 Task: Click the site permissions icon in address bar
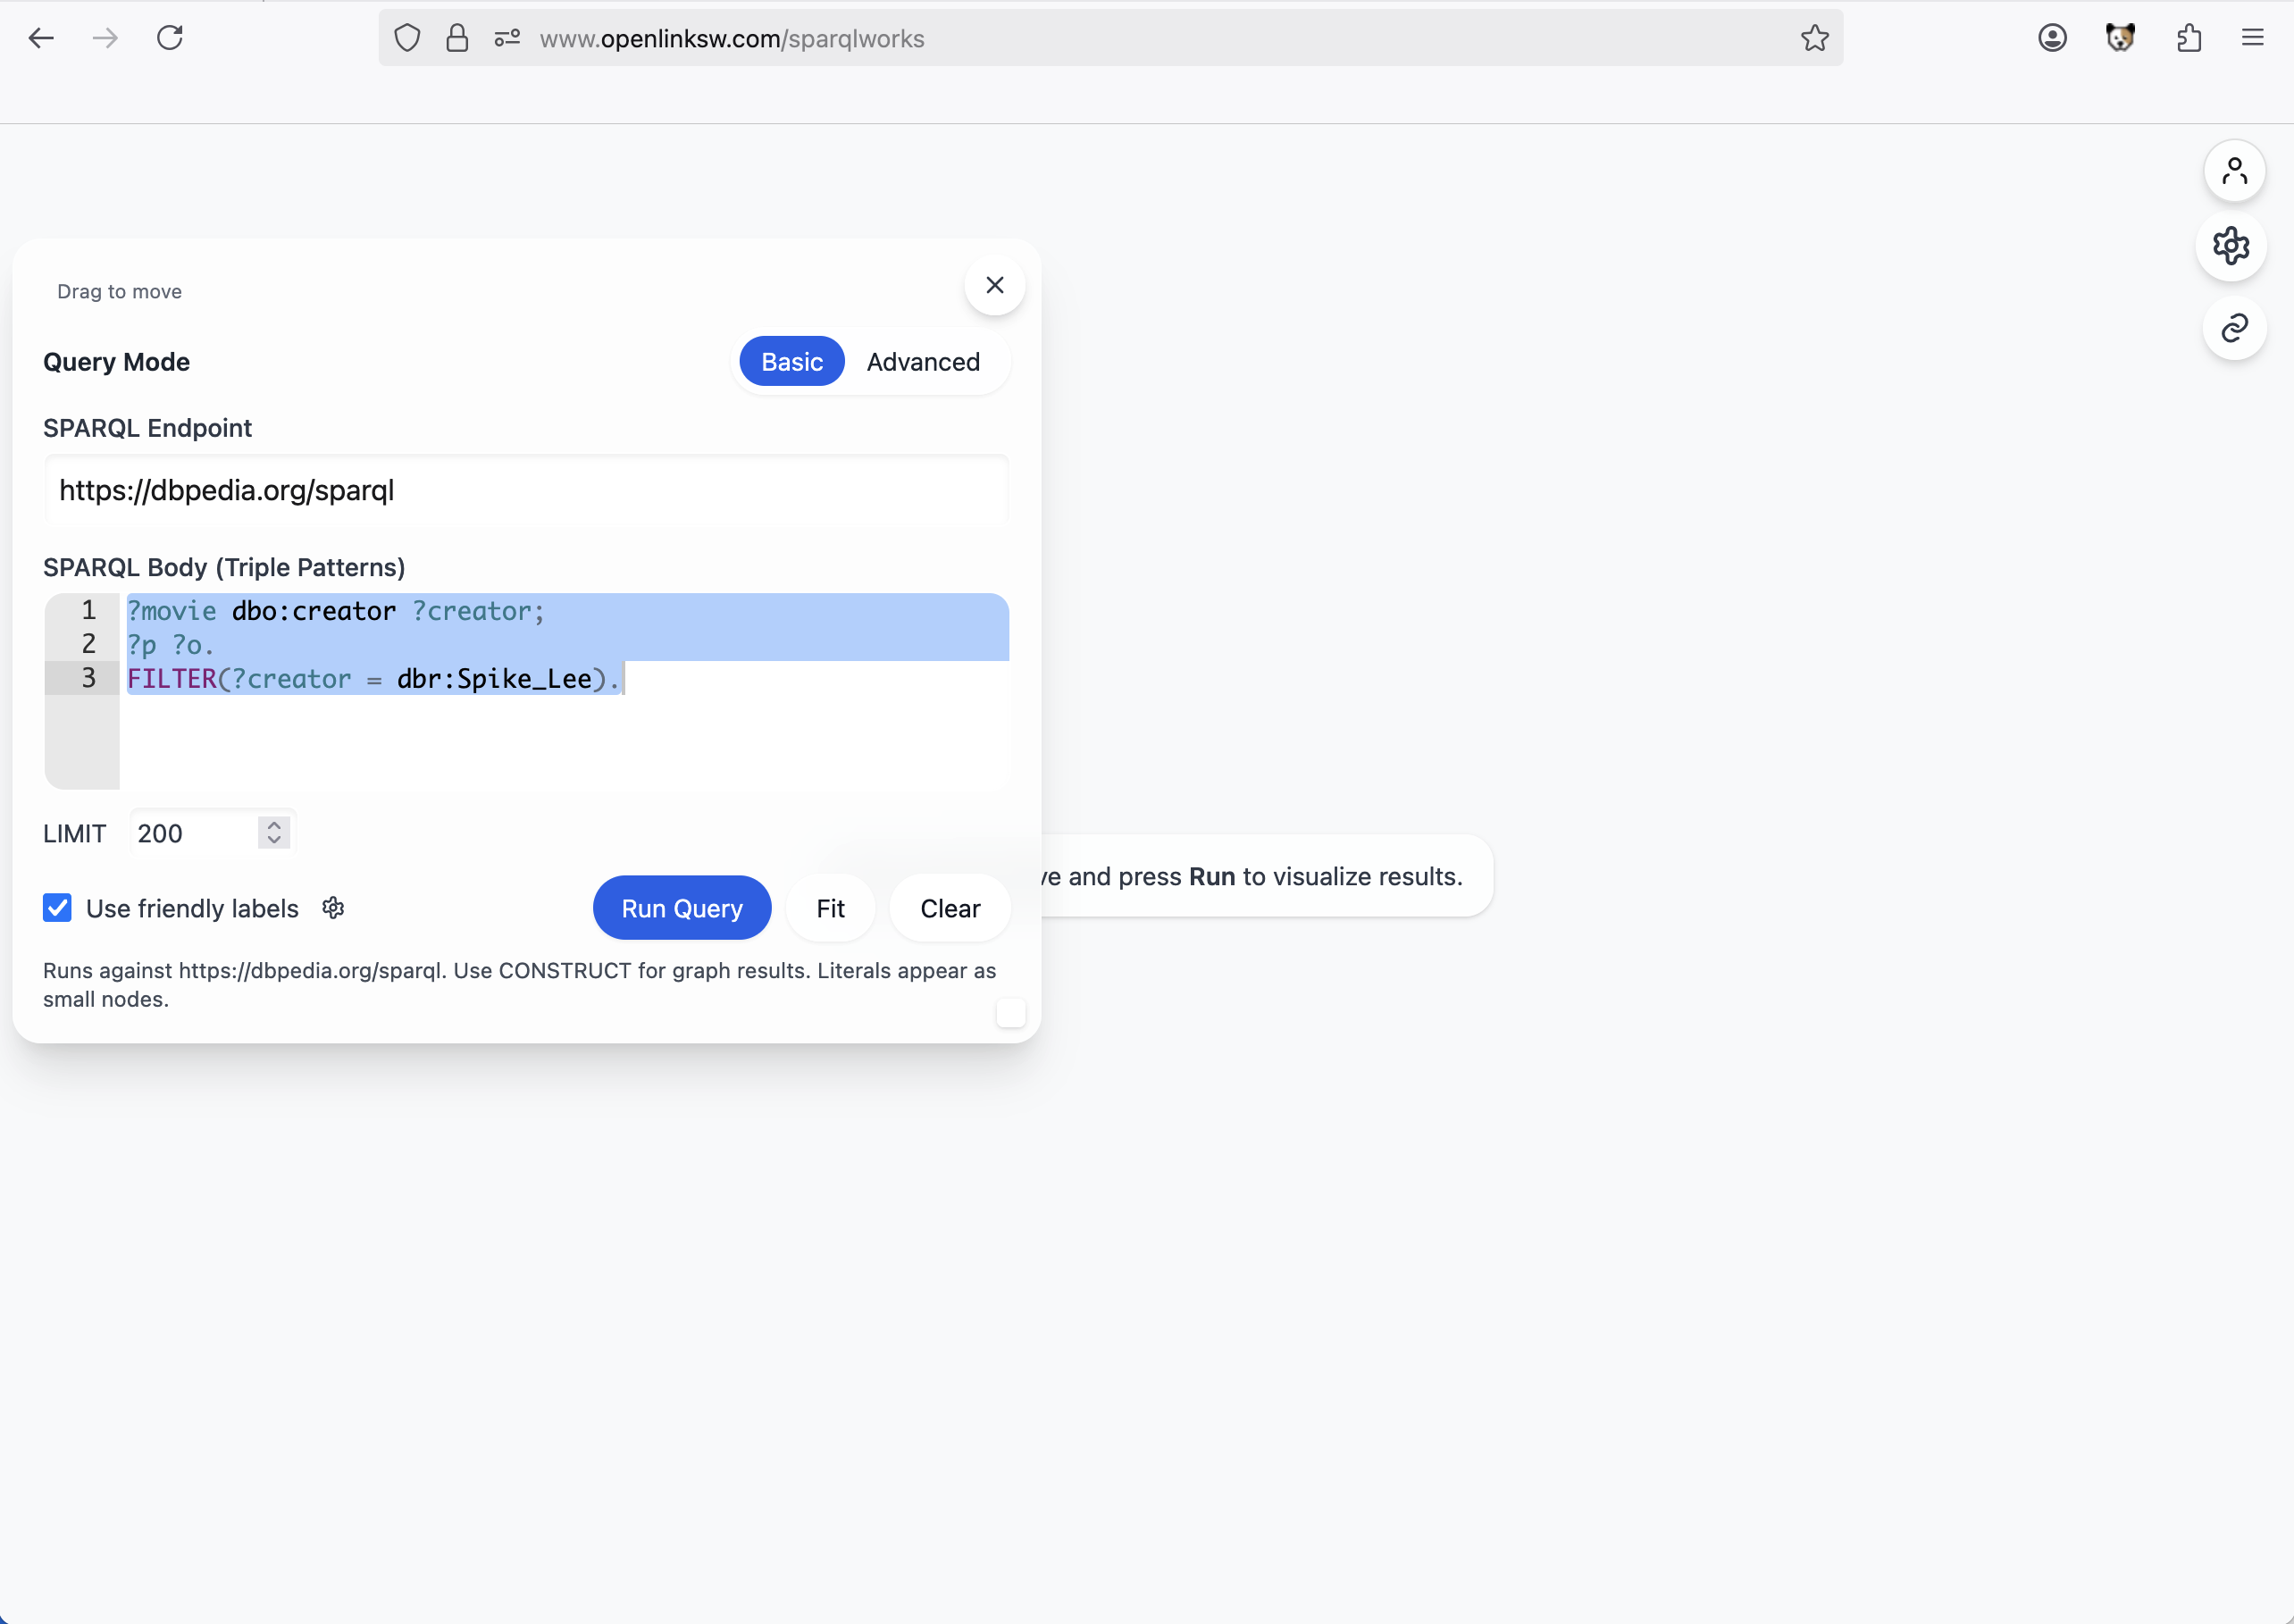coord(507,39)
